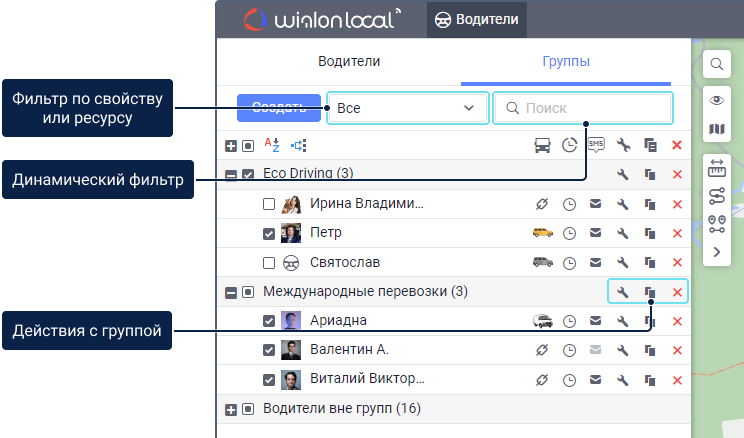The height and width of the screenshot is (438, 744).
Task: Check the Ирина Владими… driver checkbox
Action: pos(269,204)
